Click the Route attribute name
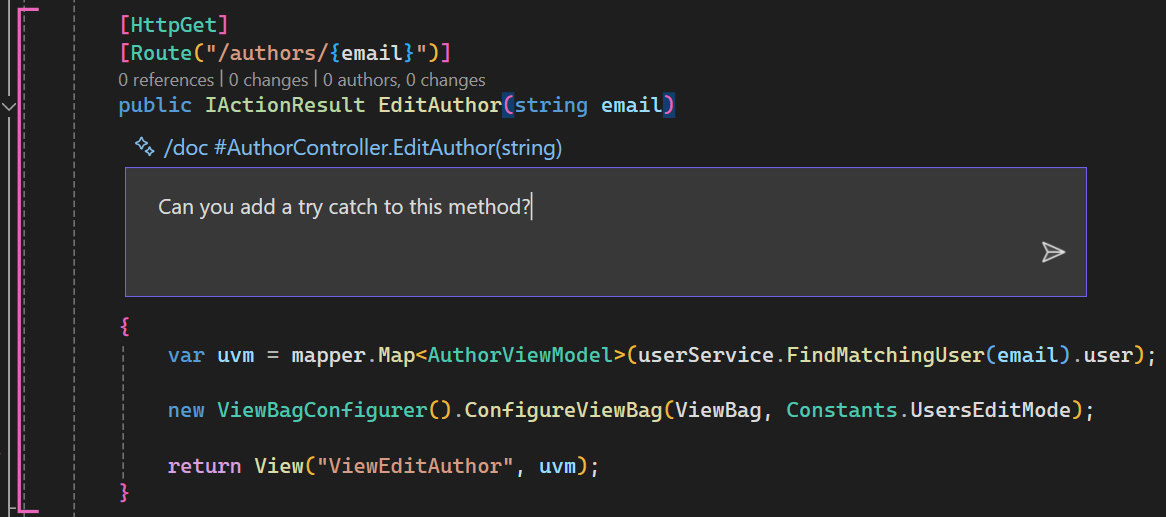The width and height of the screenshot is (1166, 517). (x=155, y=52)
